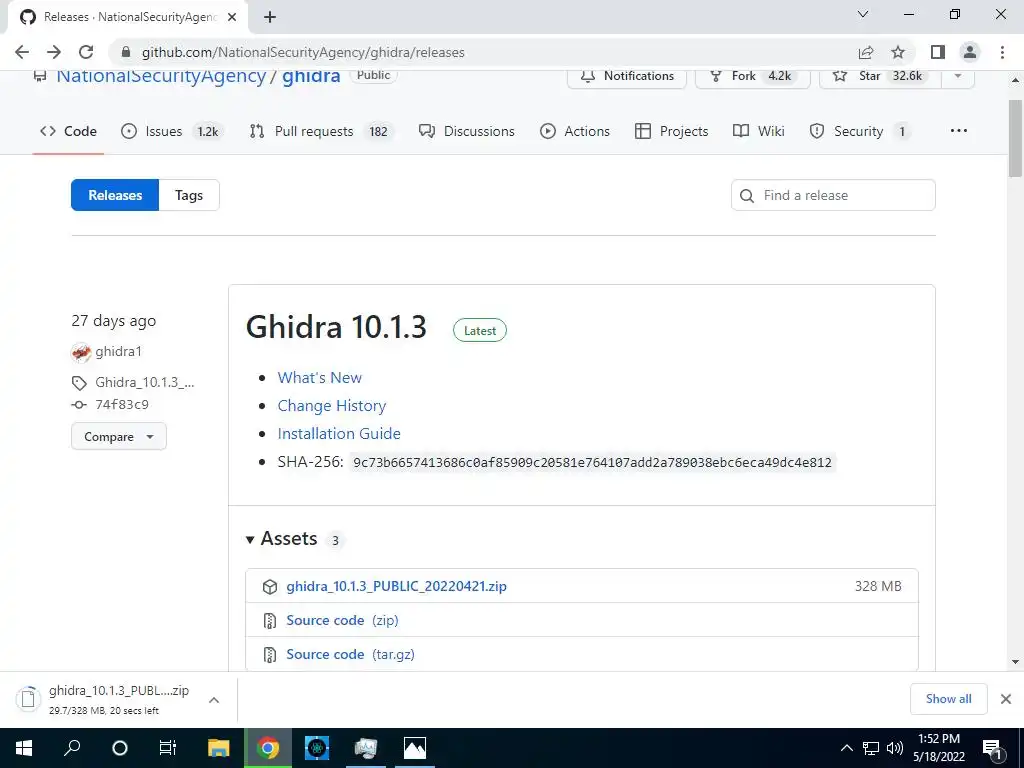Screen dimensions: 1024x768
Task: Open the Issues tab
Action: 172,131
